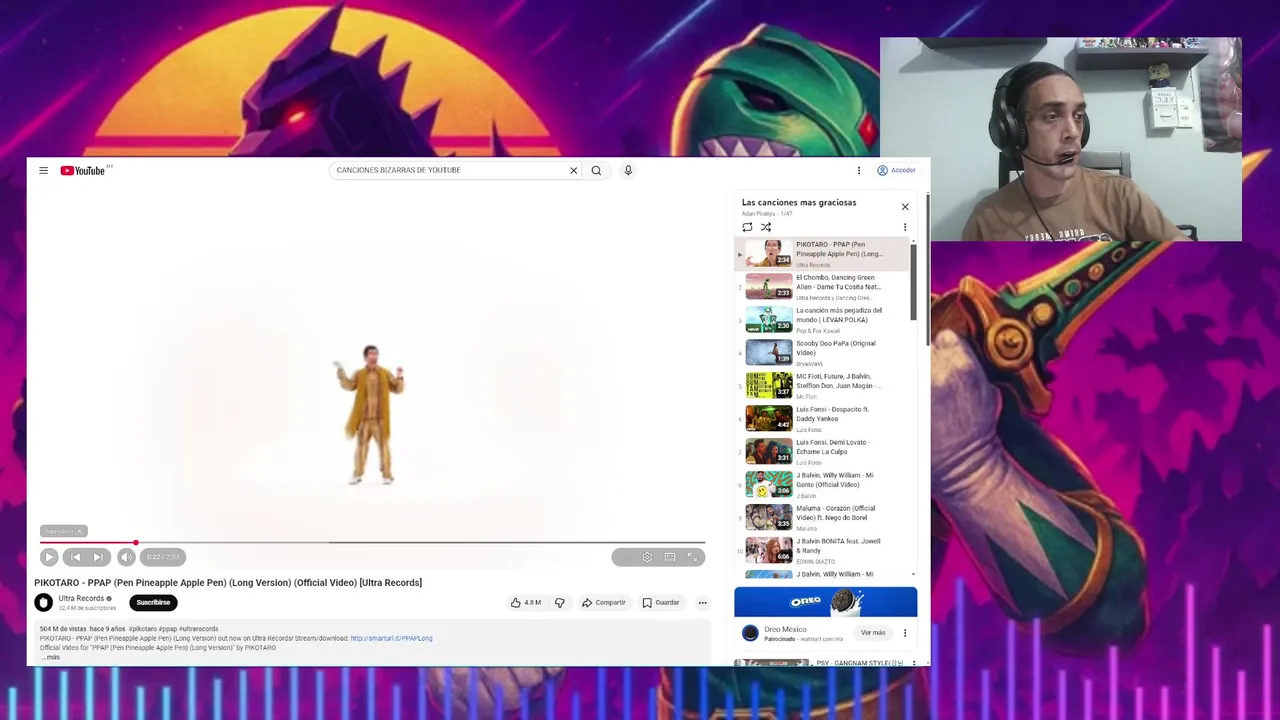Open the Ultra Records channel avatar

(x=43, y=602)
